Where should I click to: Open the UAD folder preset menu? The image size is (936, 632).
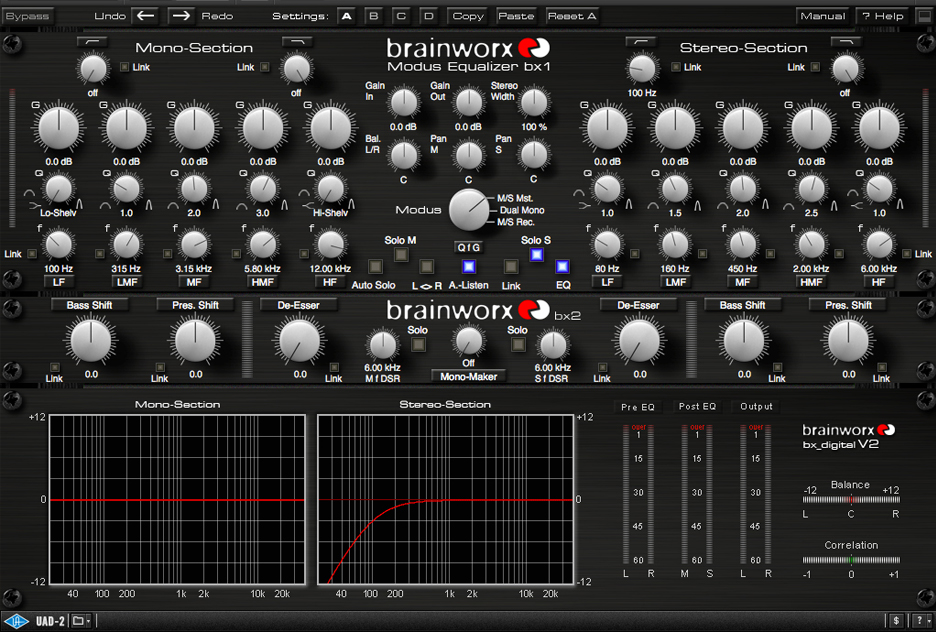81,621
